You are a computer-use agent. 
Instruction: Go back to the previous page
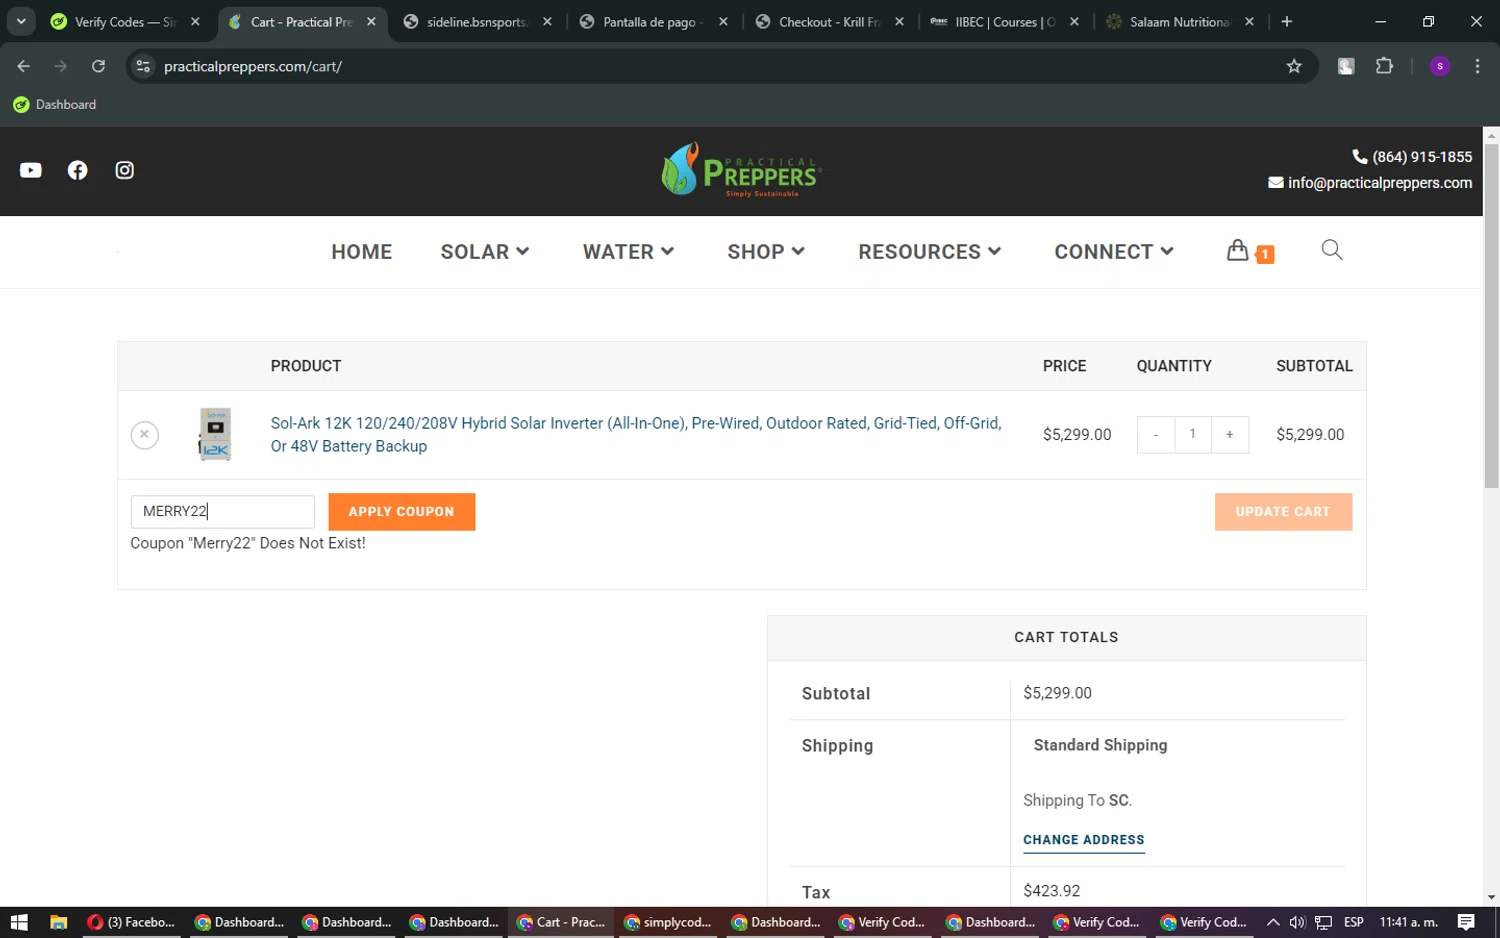pyautogui.click(x=24, y=66)
